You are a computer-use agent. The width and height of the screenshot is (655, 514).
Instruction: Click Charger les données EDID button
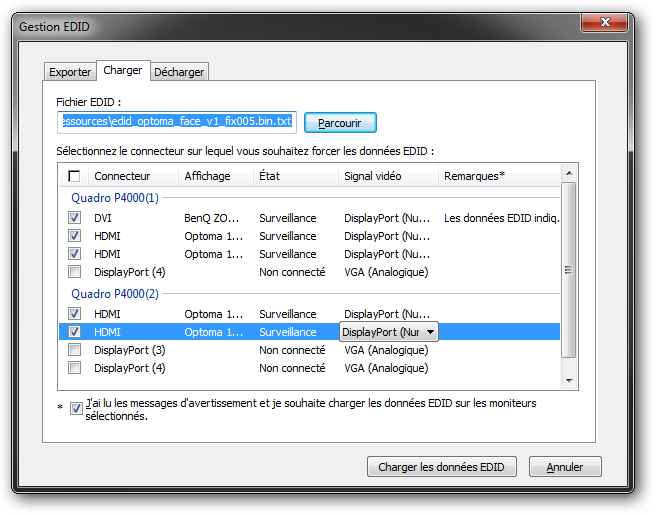pos(441,467)
